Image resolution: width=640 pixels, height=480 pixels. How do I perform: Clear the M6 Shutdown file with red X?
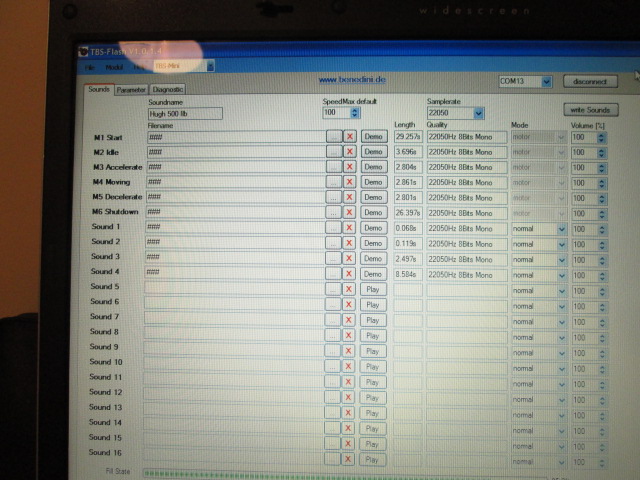tap(349, 212)
